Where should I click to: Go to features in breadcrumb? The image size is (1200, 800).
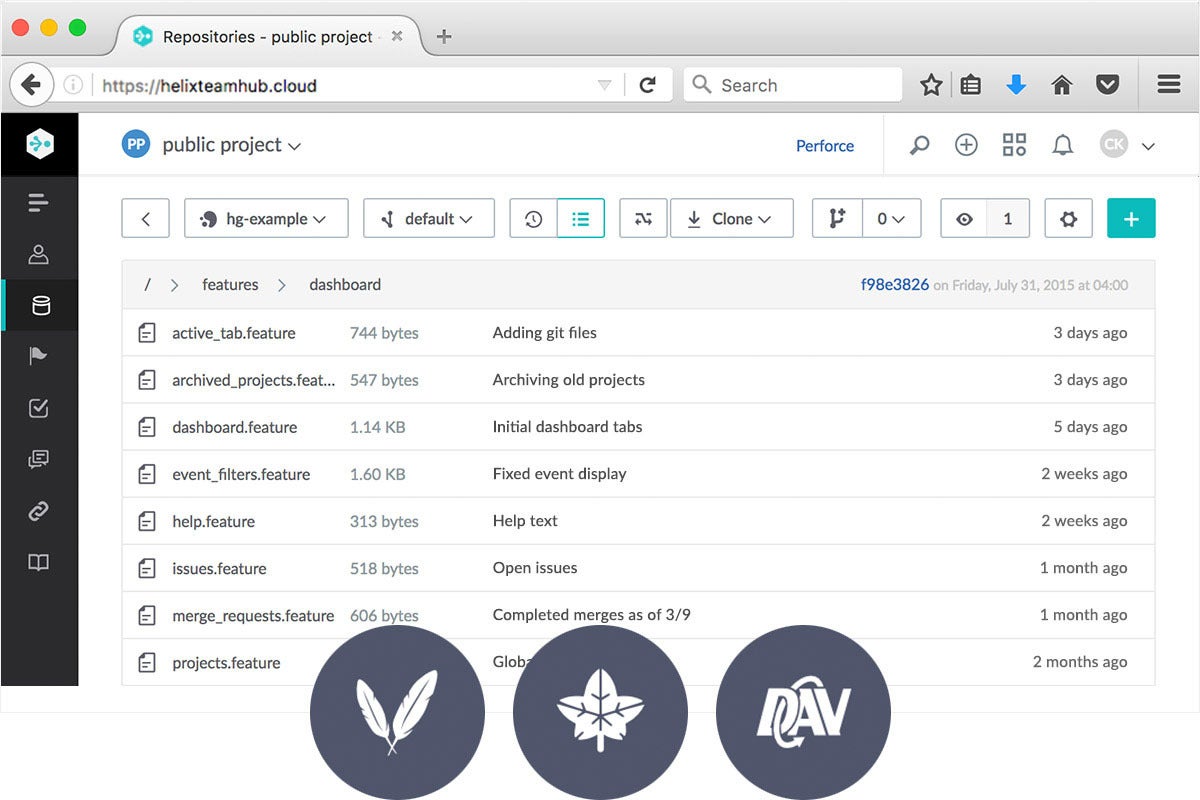coord(230,285)
